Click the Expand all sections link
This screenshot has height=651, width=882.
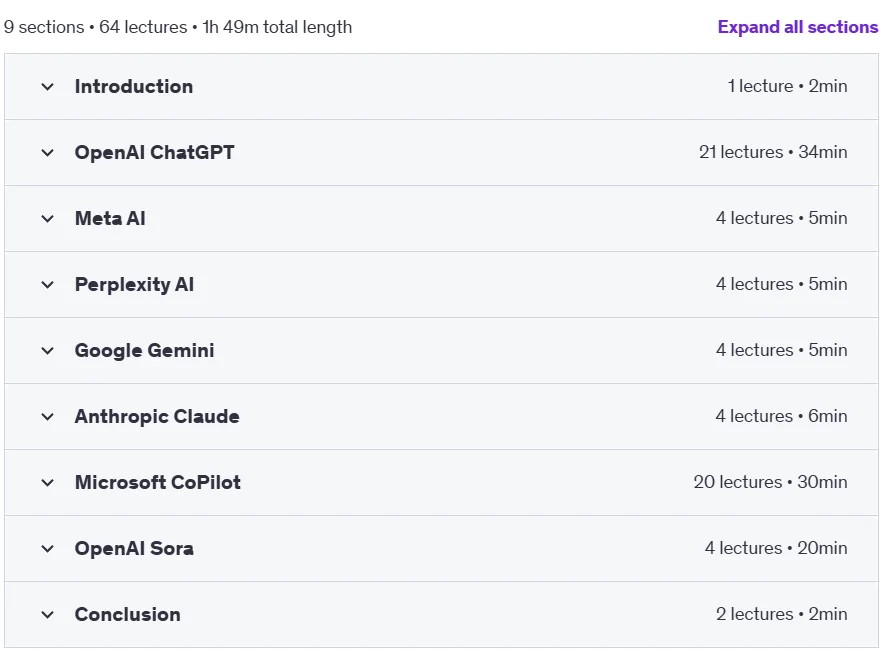[798, 27]
